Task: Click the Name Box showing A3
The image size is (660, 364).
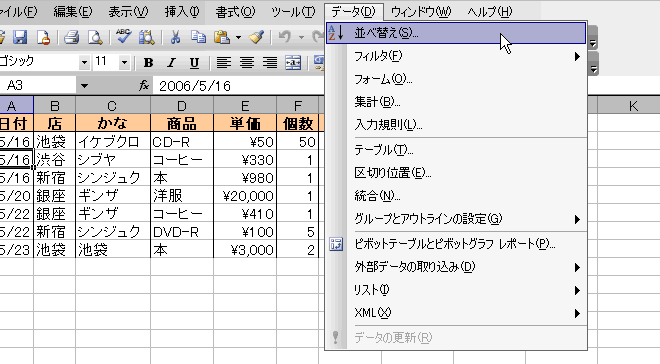Action: [38, 86]
